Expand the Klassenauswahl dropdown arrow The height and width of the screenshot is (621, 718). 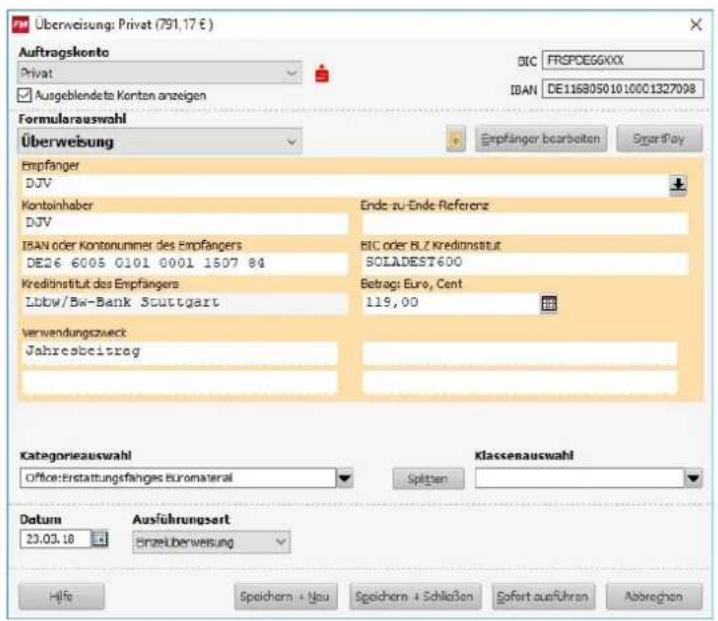694,479
